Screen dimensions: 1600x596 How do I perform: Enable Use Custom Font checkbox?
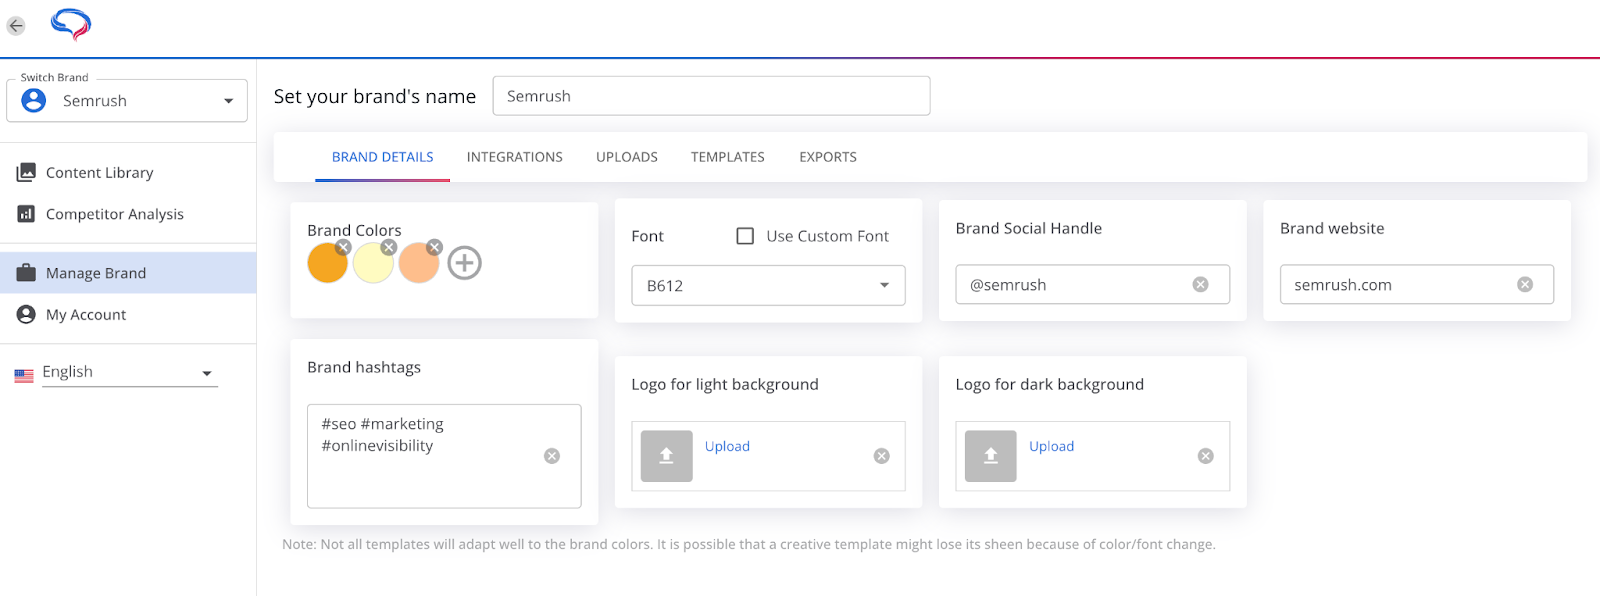click(745, 236)
